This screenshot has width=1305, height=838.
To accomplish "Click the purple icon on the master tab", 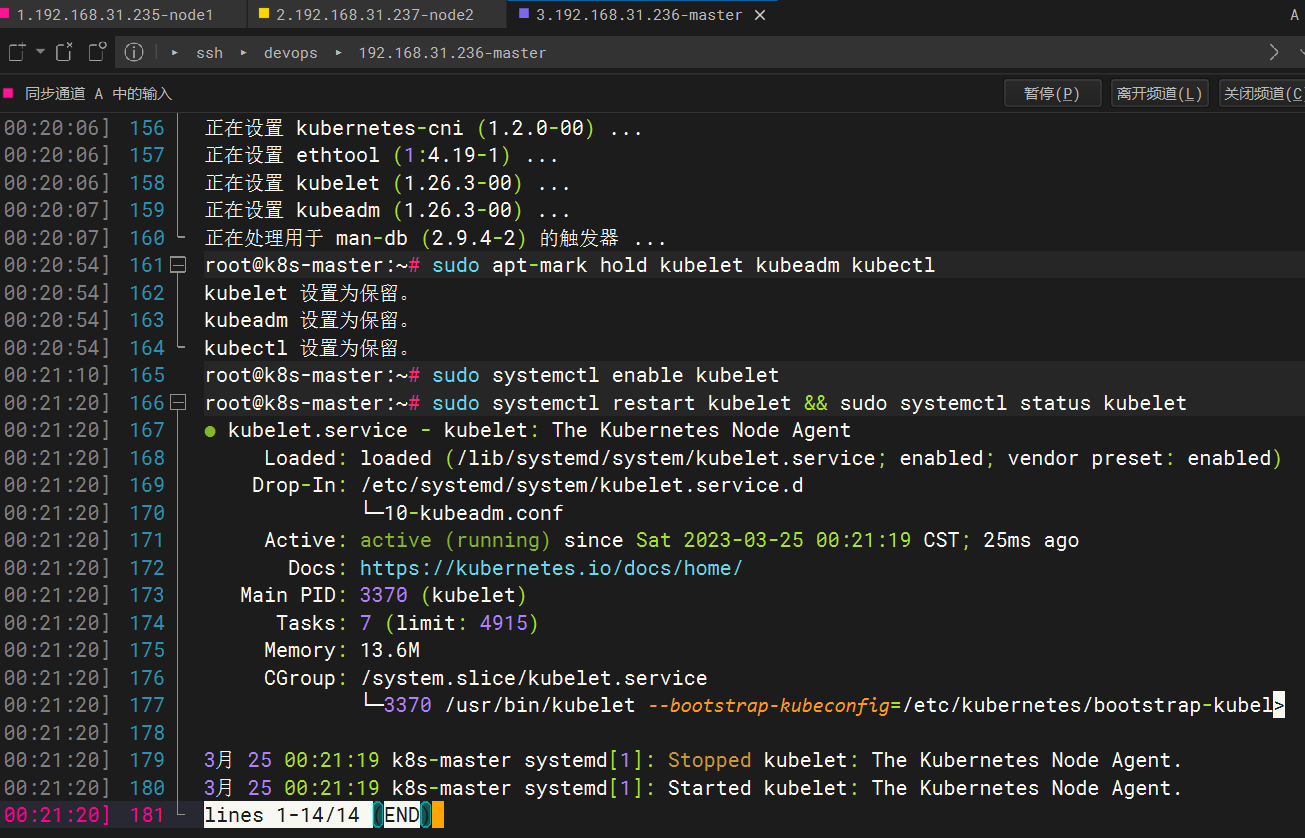I will click(524, 15).
